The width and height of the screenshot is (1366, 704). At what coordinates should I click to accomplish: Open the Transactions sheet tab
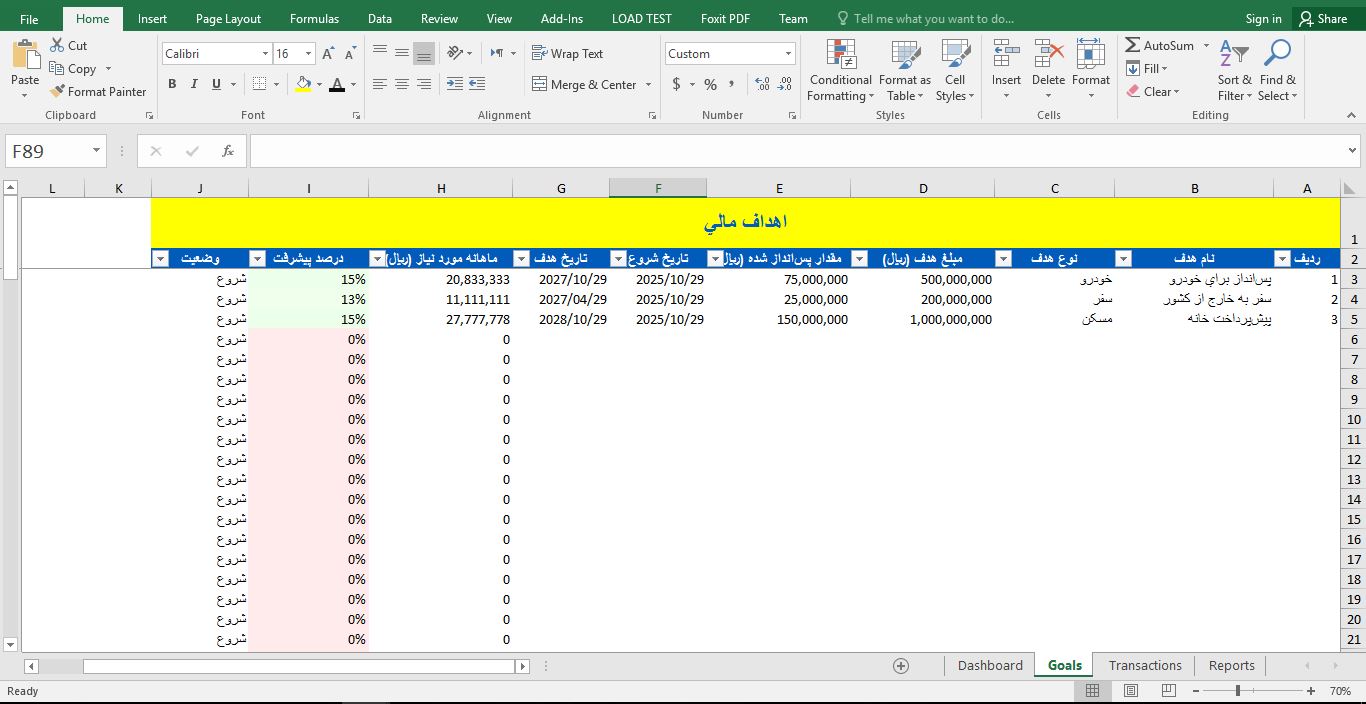[1145, 666]
